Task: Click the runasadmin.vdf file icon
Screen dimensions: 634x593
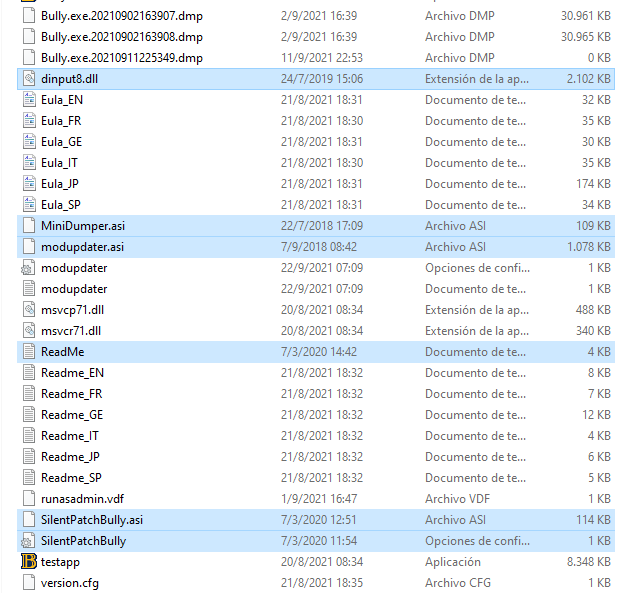Action: tap(29, 499)
